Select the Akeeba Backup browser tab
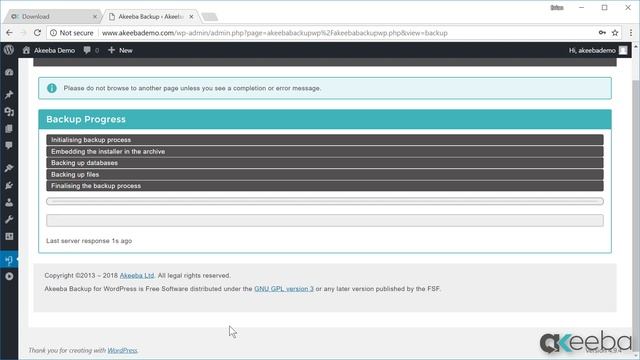The width and height of the screenshot is (640, 360). [151, 17]
